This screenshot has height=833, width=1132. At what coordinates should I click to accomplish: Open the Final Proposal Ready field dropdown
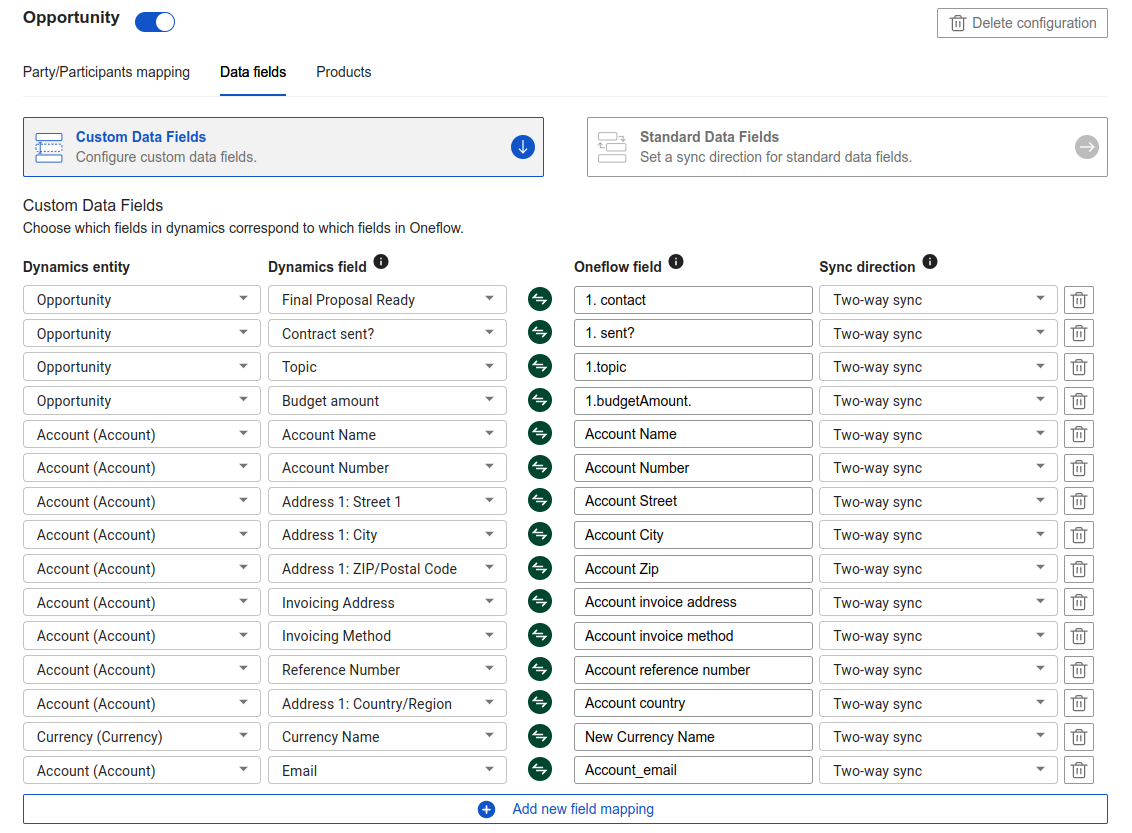click(387, 300)
